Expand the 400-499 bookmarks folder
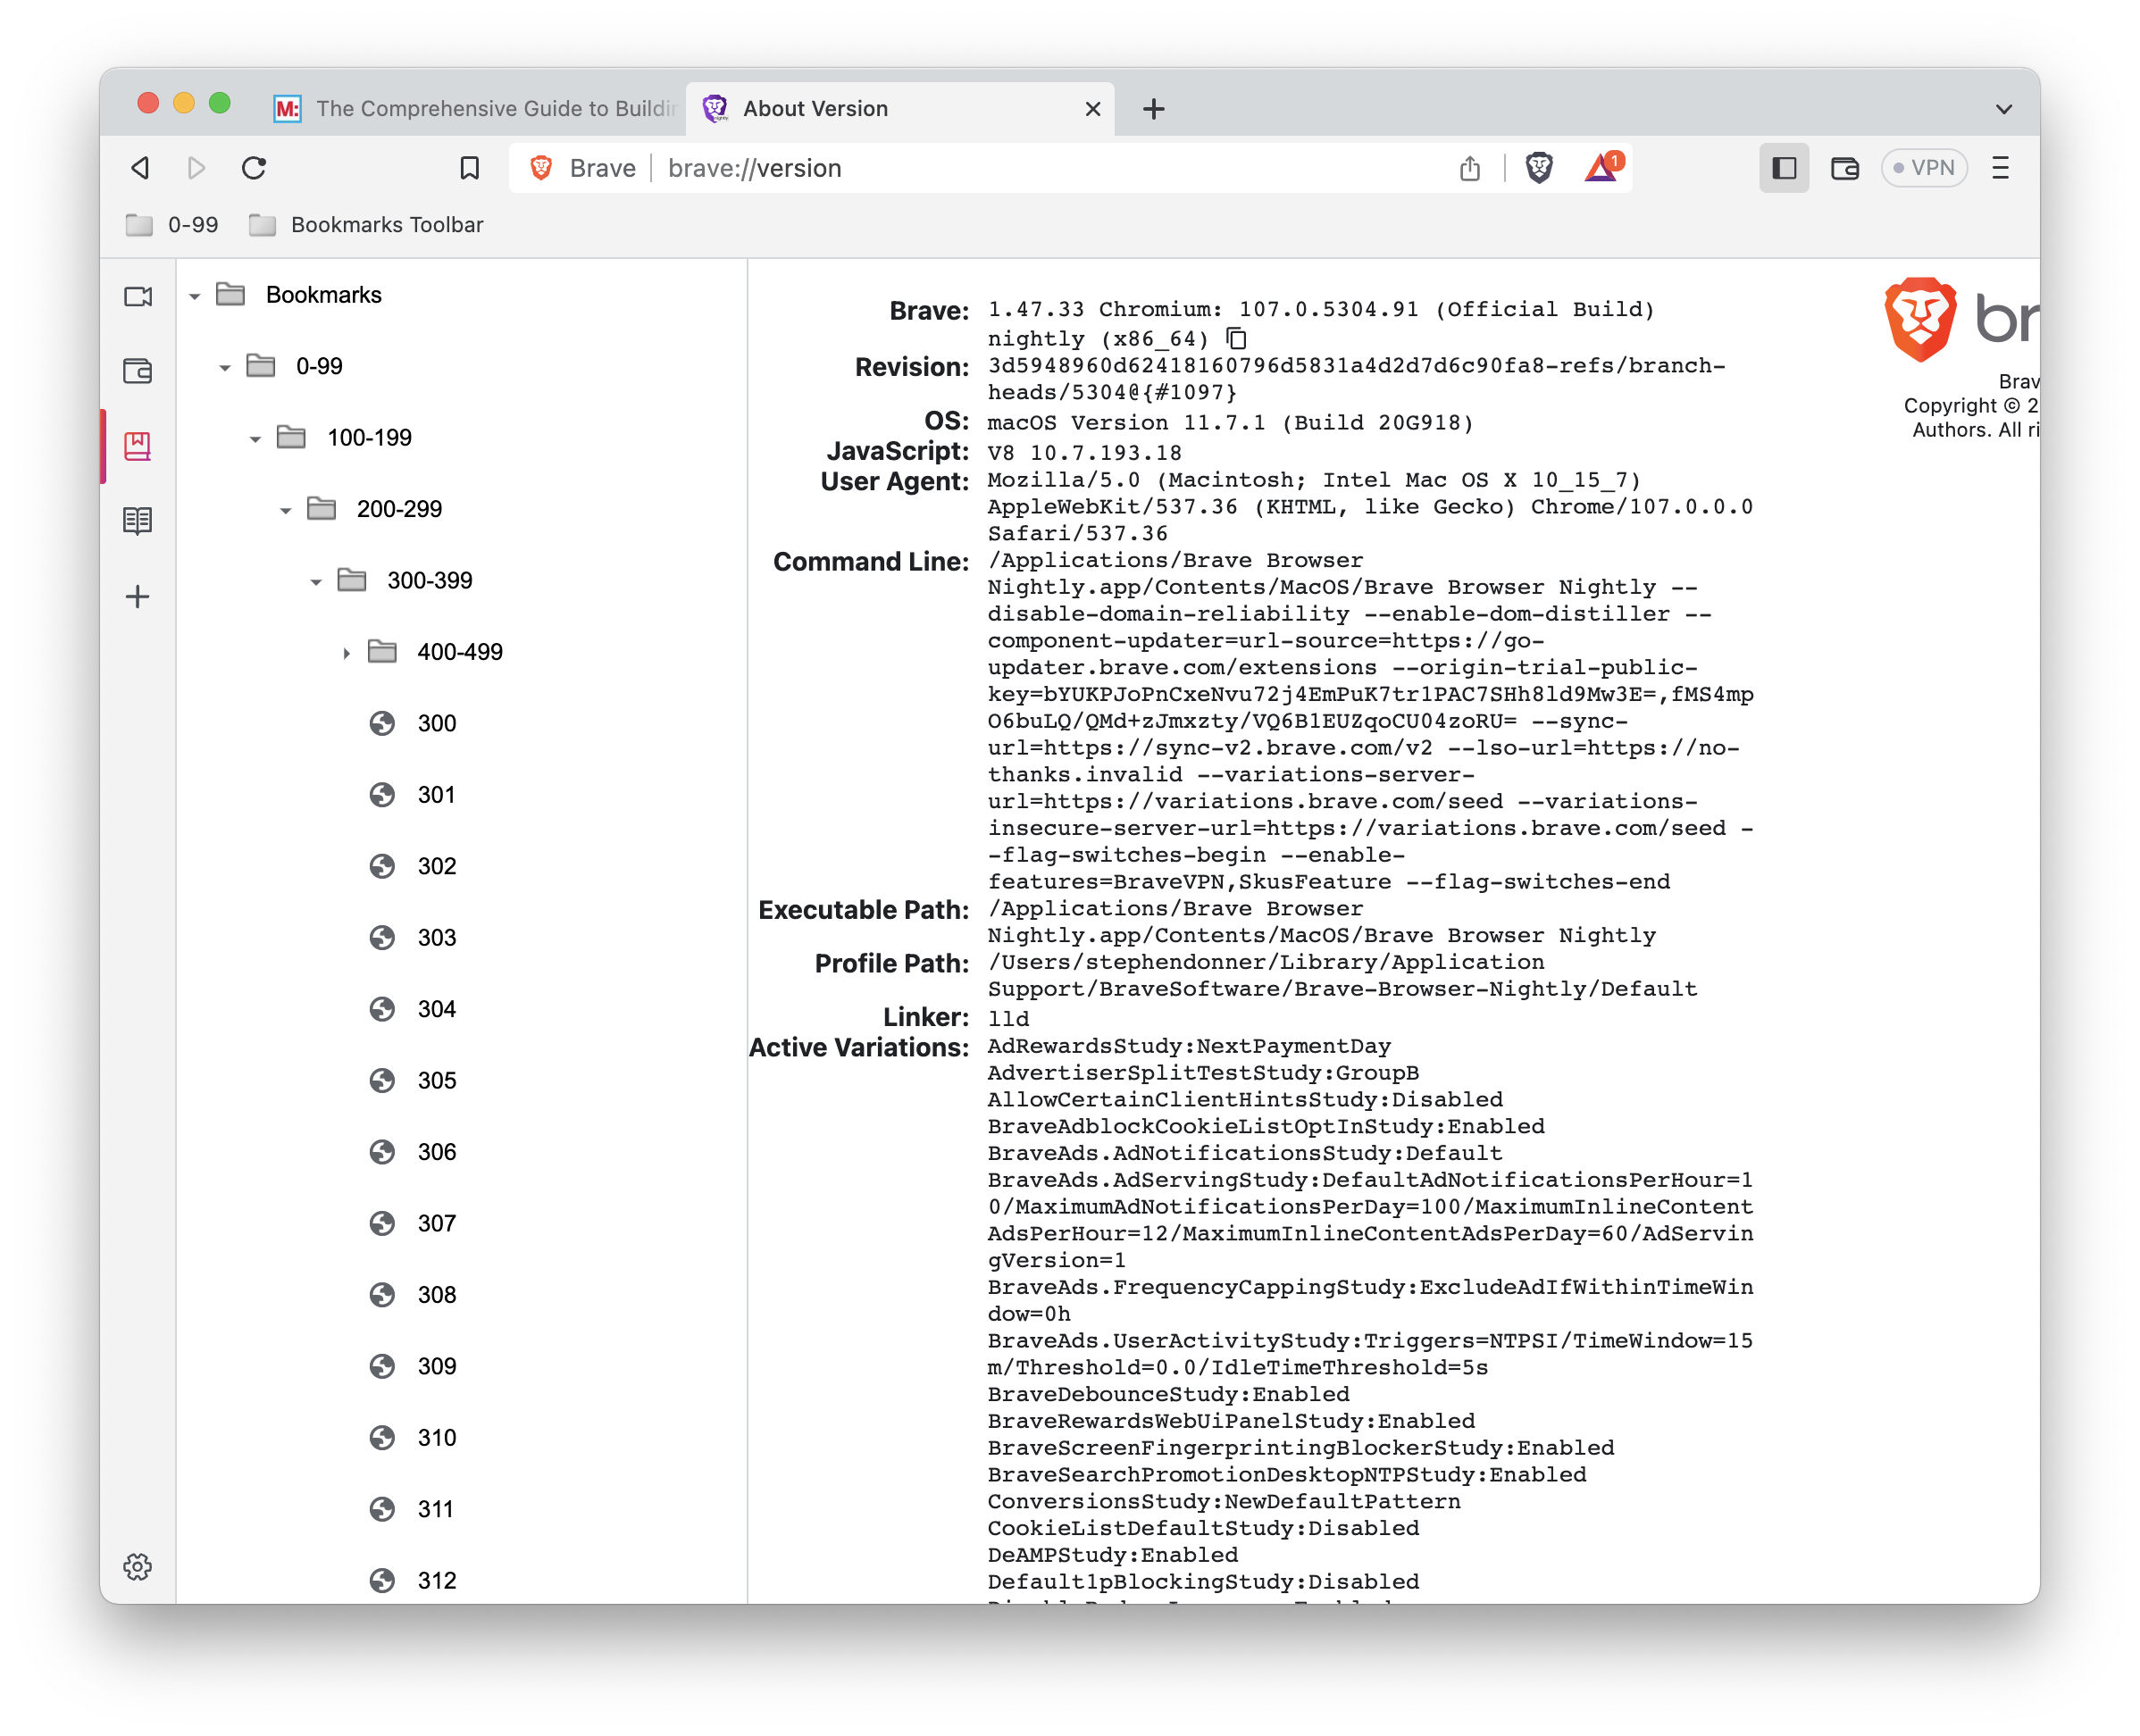This screenshot has height=1736, width=2140. [x=346, y=653]
